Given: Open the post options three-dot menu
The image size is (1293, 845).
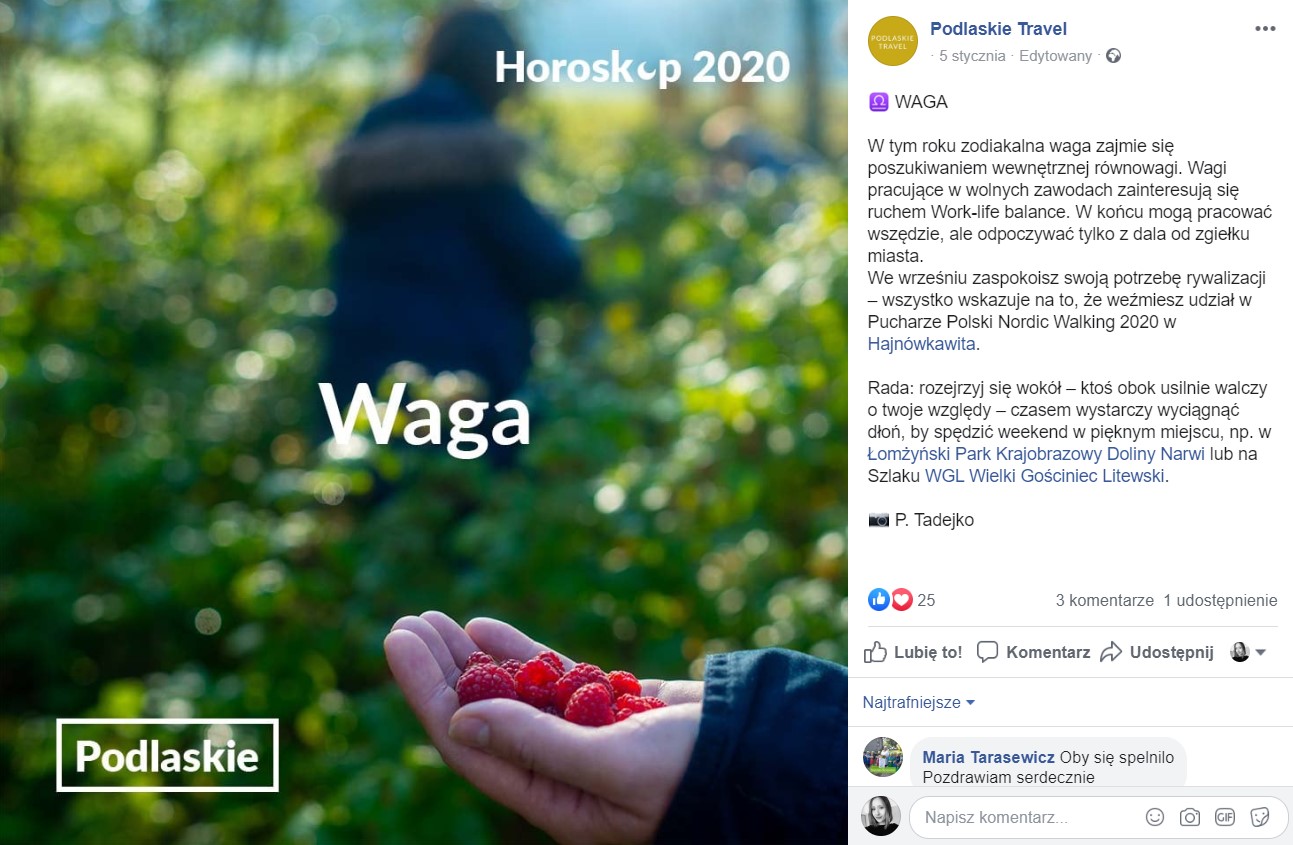Looking at the screenshot, I should coord(1265,28).
